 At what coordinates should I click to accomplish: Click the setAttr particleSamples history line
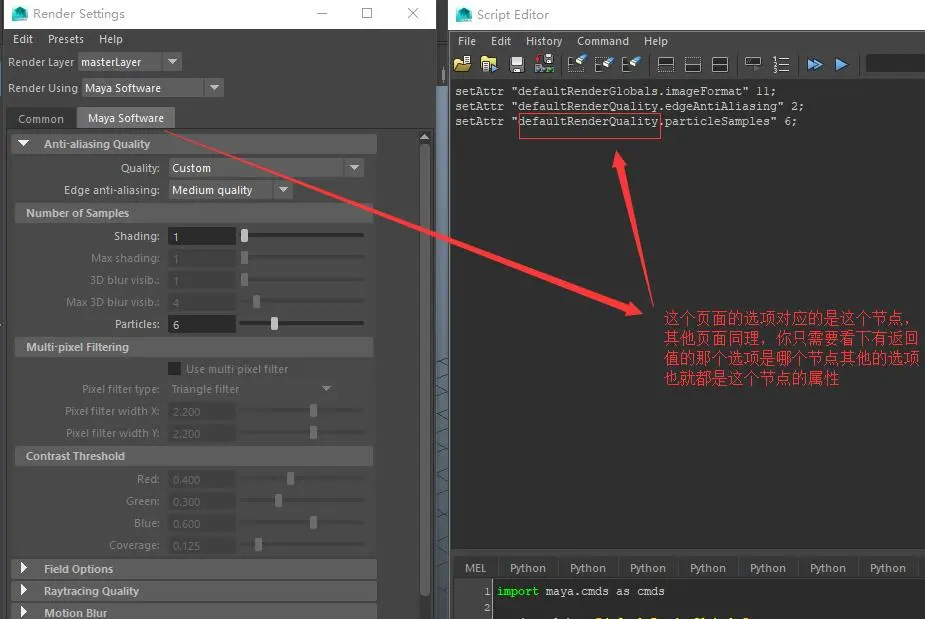(x=626, y=121)
